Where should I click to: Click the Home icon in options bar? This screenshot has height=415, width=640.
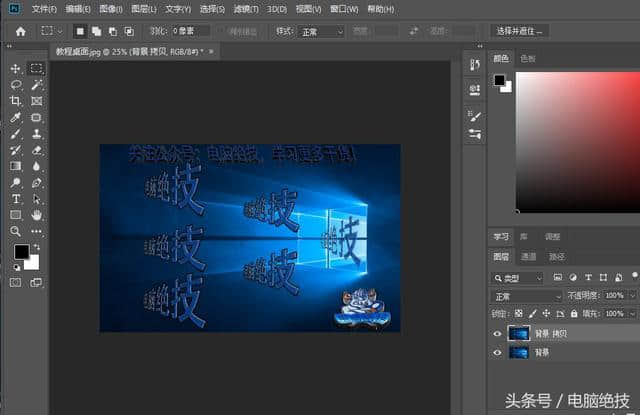coord(20,31)
